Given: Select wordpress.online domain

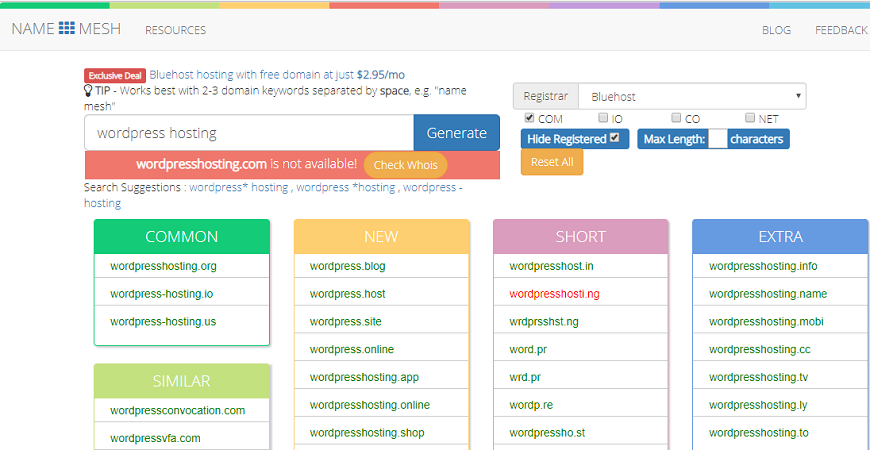Looking at the screenshot, I should [352, 350].
